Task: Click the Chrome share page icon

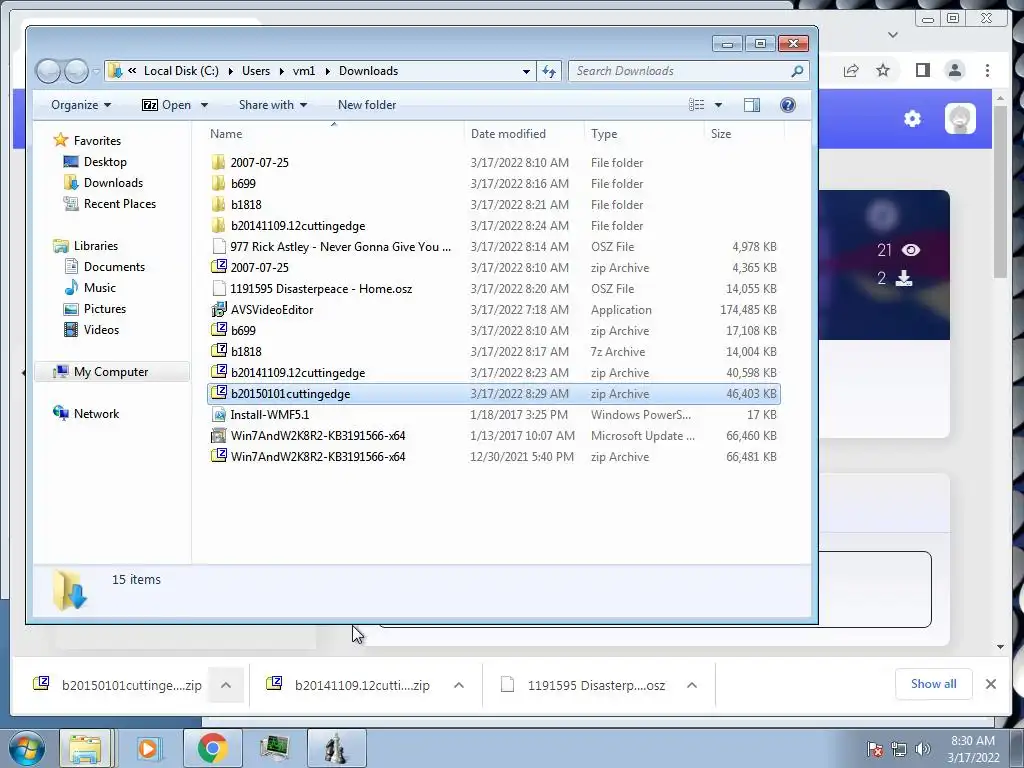Action: pyautogui.click(x=850, y=71)
